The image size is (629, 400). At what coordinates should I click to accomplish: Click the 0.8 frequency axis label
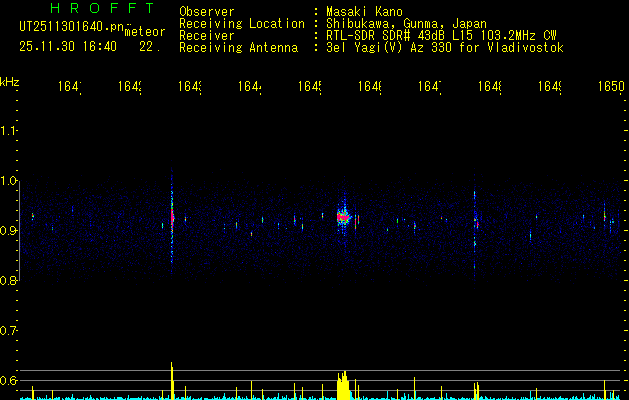click(8, 281)
